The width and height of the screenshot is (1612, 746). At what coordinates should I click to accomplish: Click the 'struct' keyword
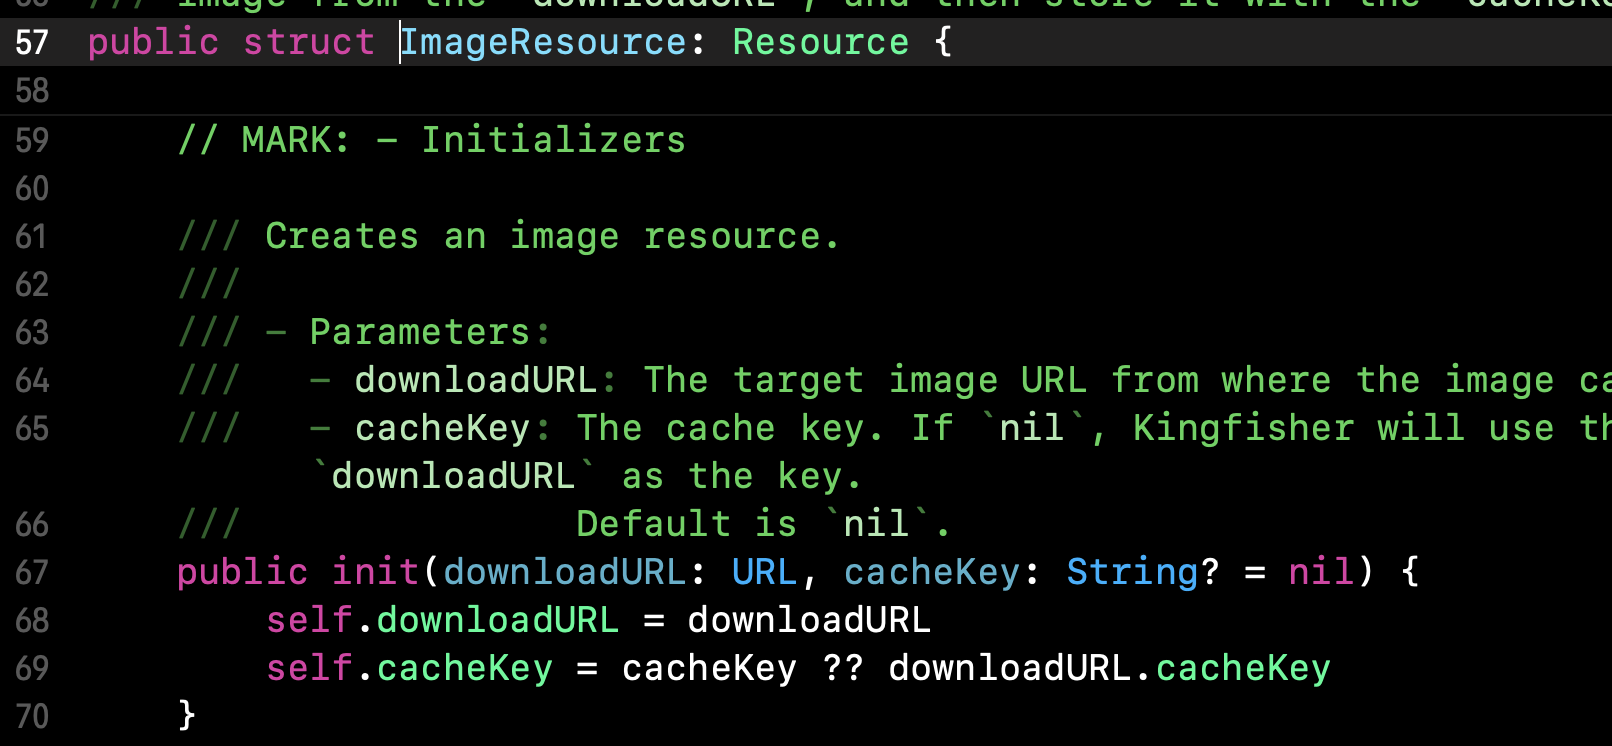click(309, 42)
